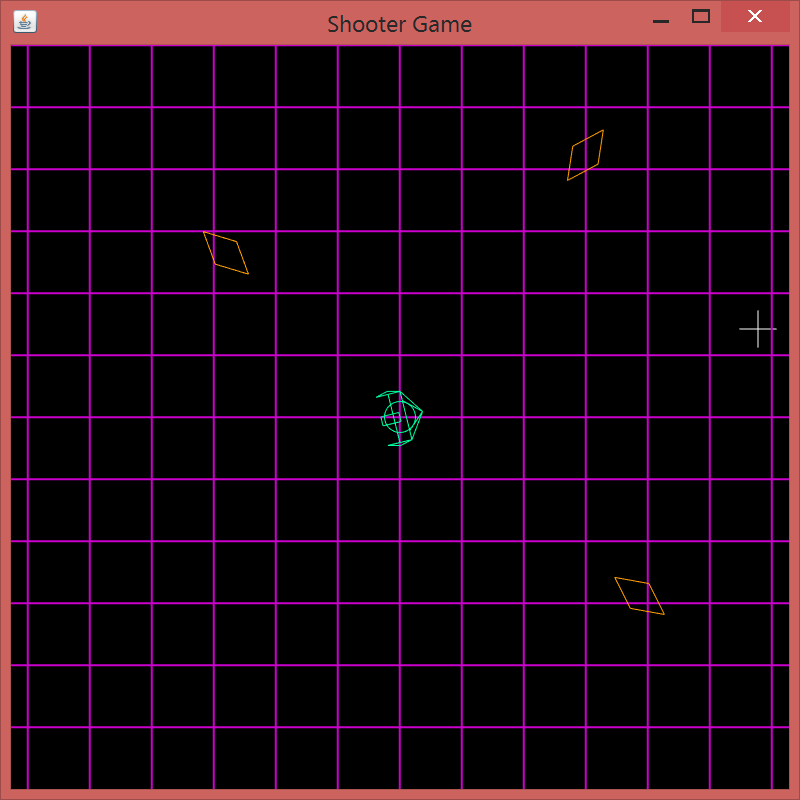Close the Shooter Game window
The image size is (800, 800).
click(x=755, y=16)
